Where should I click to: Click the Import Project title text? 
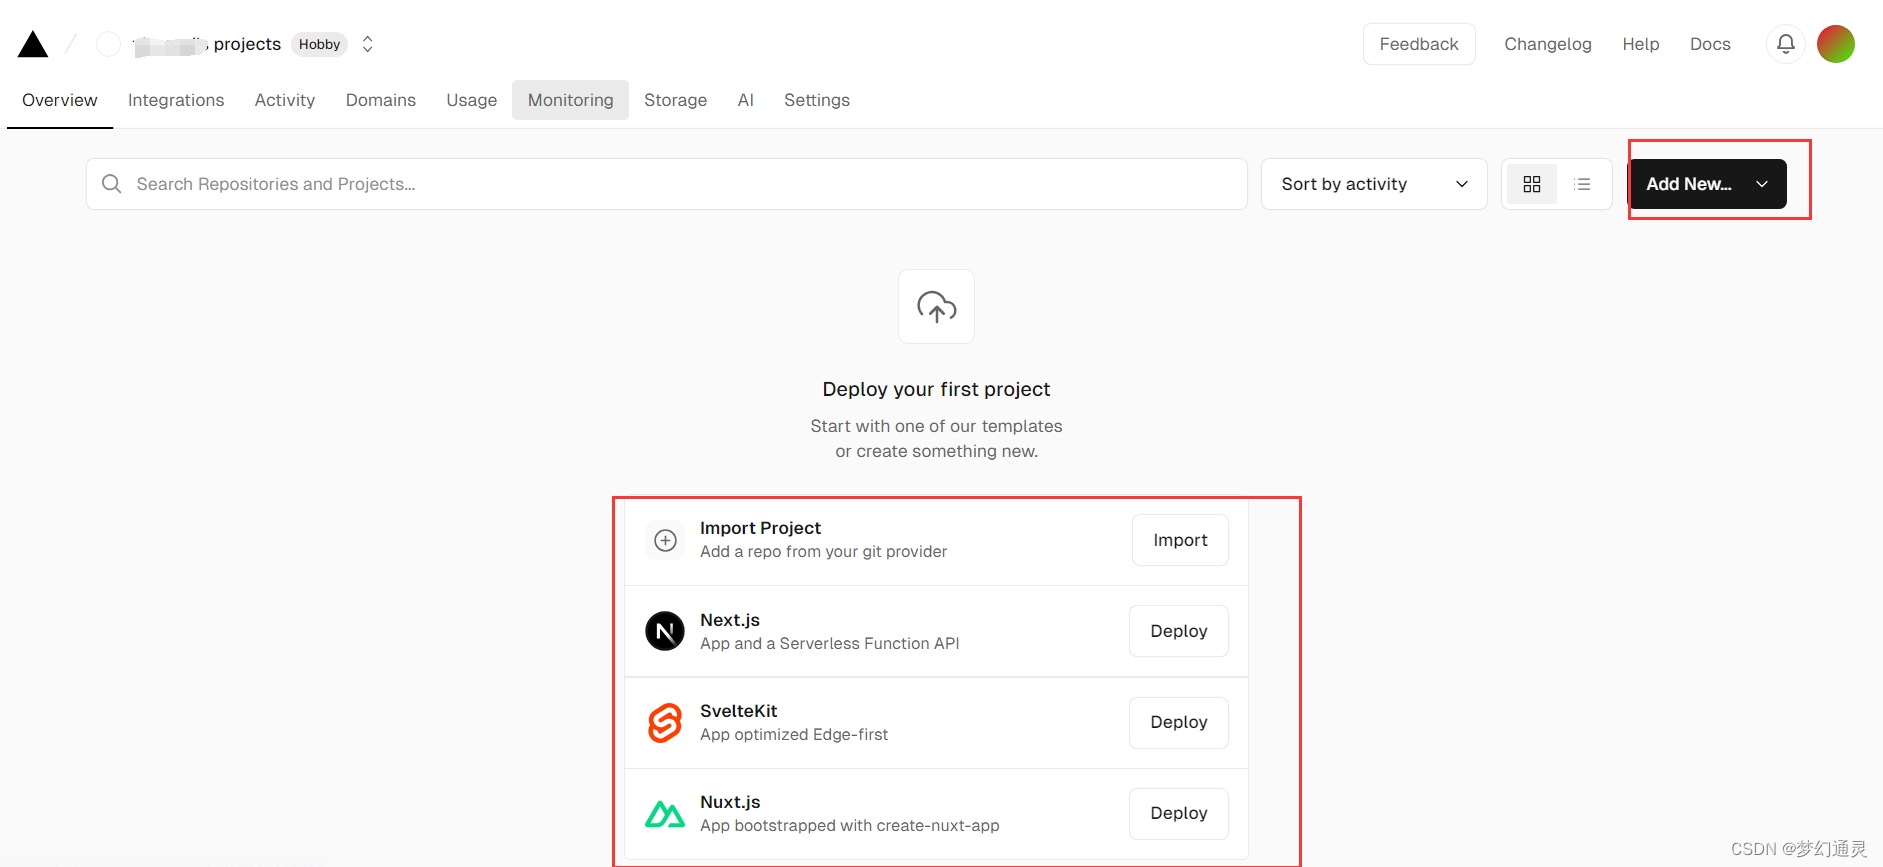coord(760,528)
